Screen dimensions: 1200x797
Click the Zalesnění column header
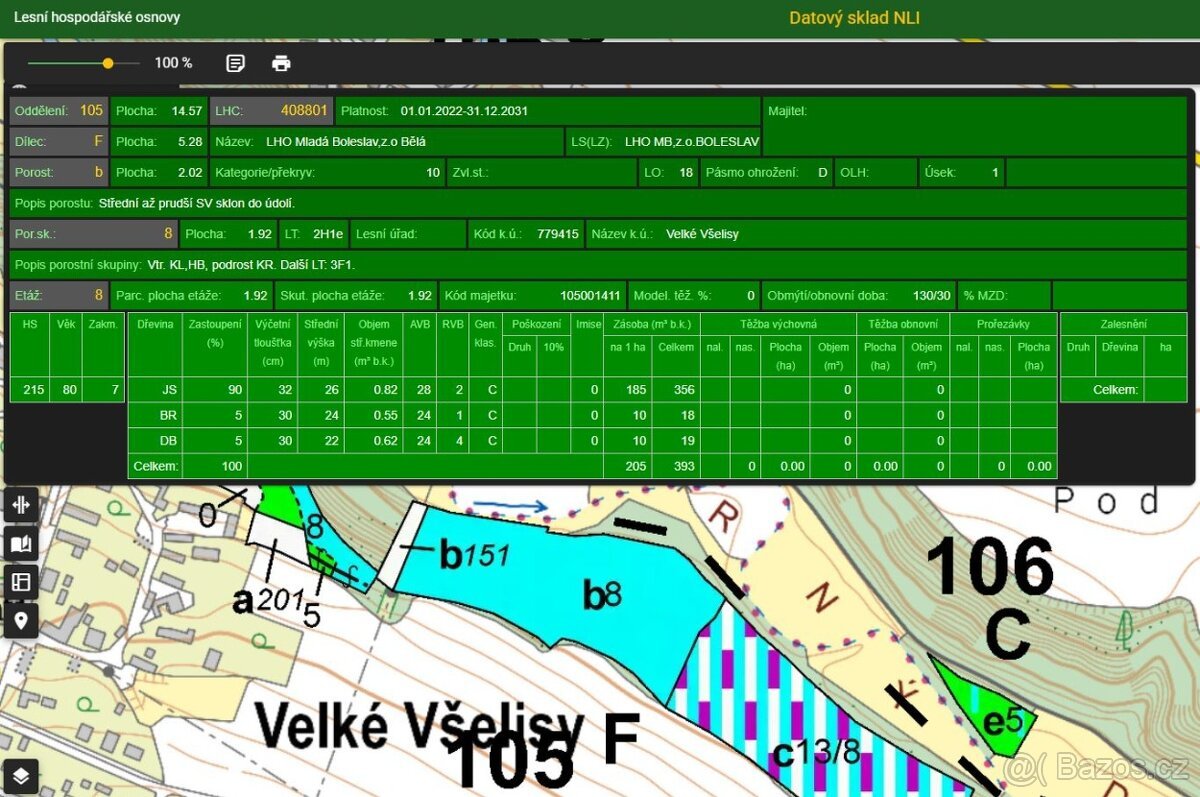[x=1123, y=324]
